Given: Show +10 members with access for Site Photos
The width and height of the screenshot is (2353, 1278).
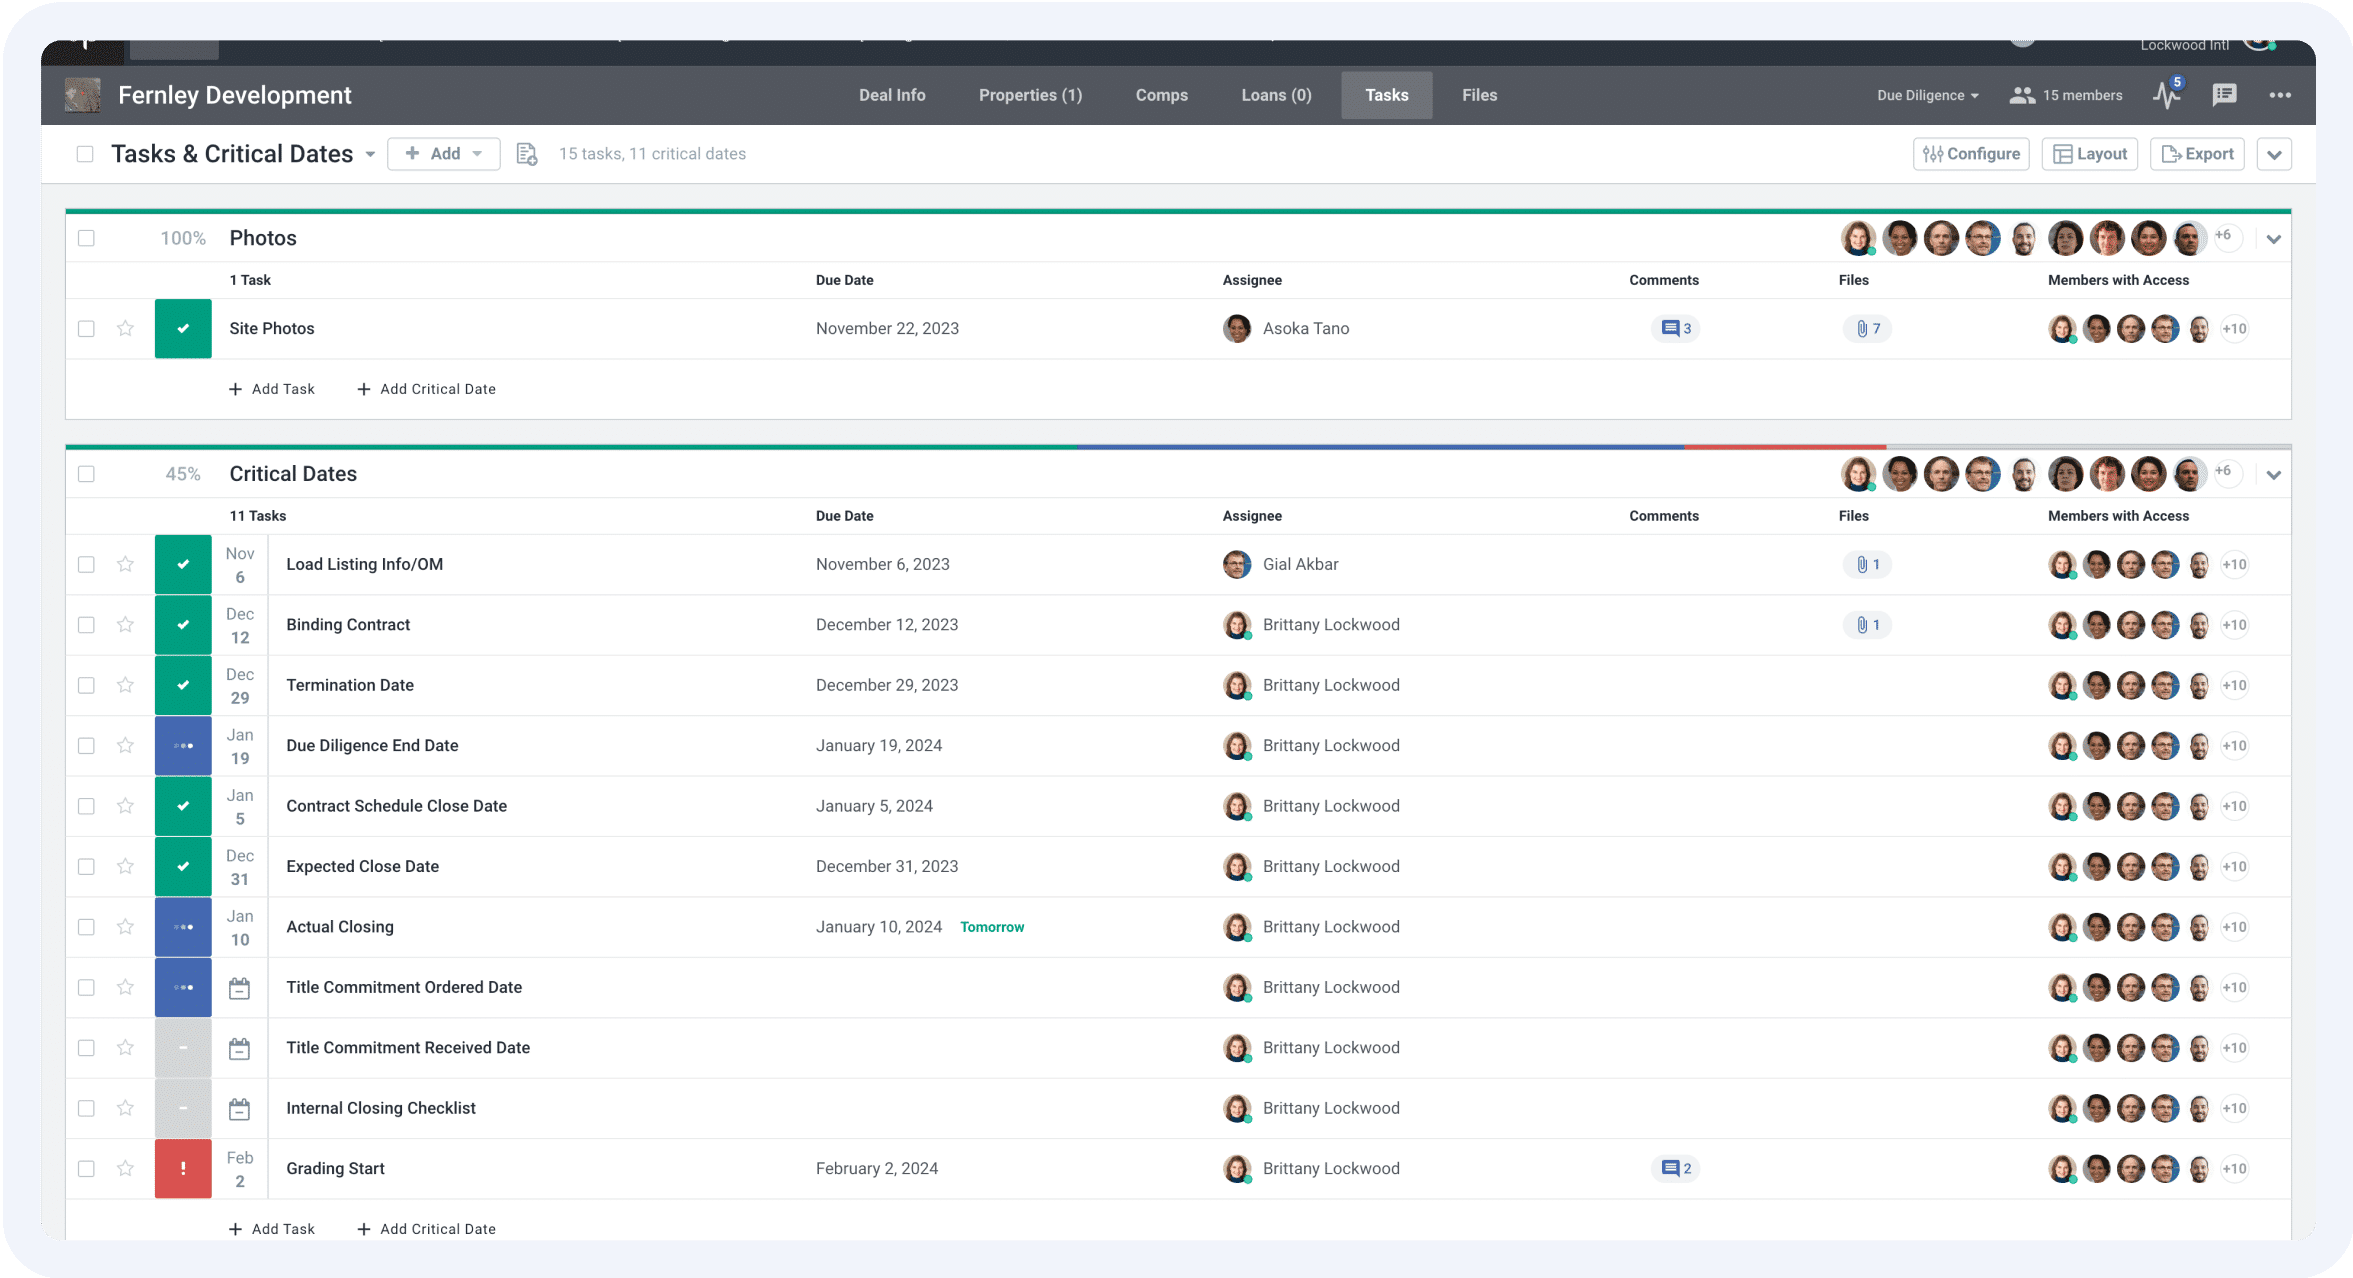Looking at the screenshot, I should tap(2234, 328).
